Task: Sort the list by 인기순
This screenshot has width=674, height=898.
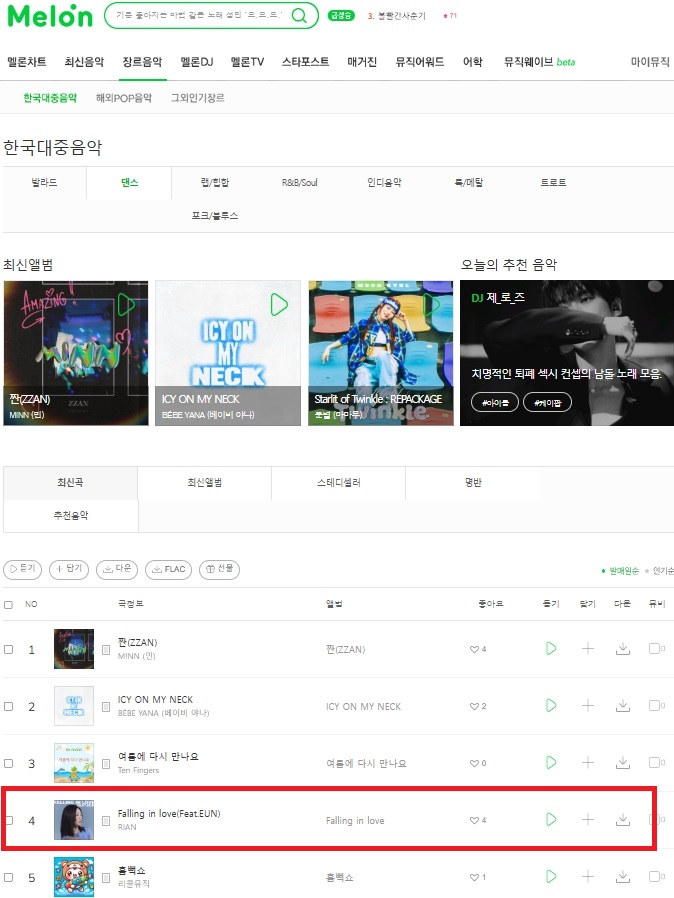Action: coord(660,571)
